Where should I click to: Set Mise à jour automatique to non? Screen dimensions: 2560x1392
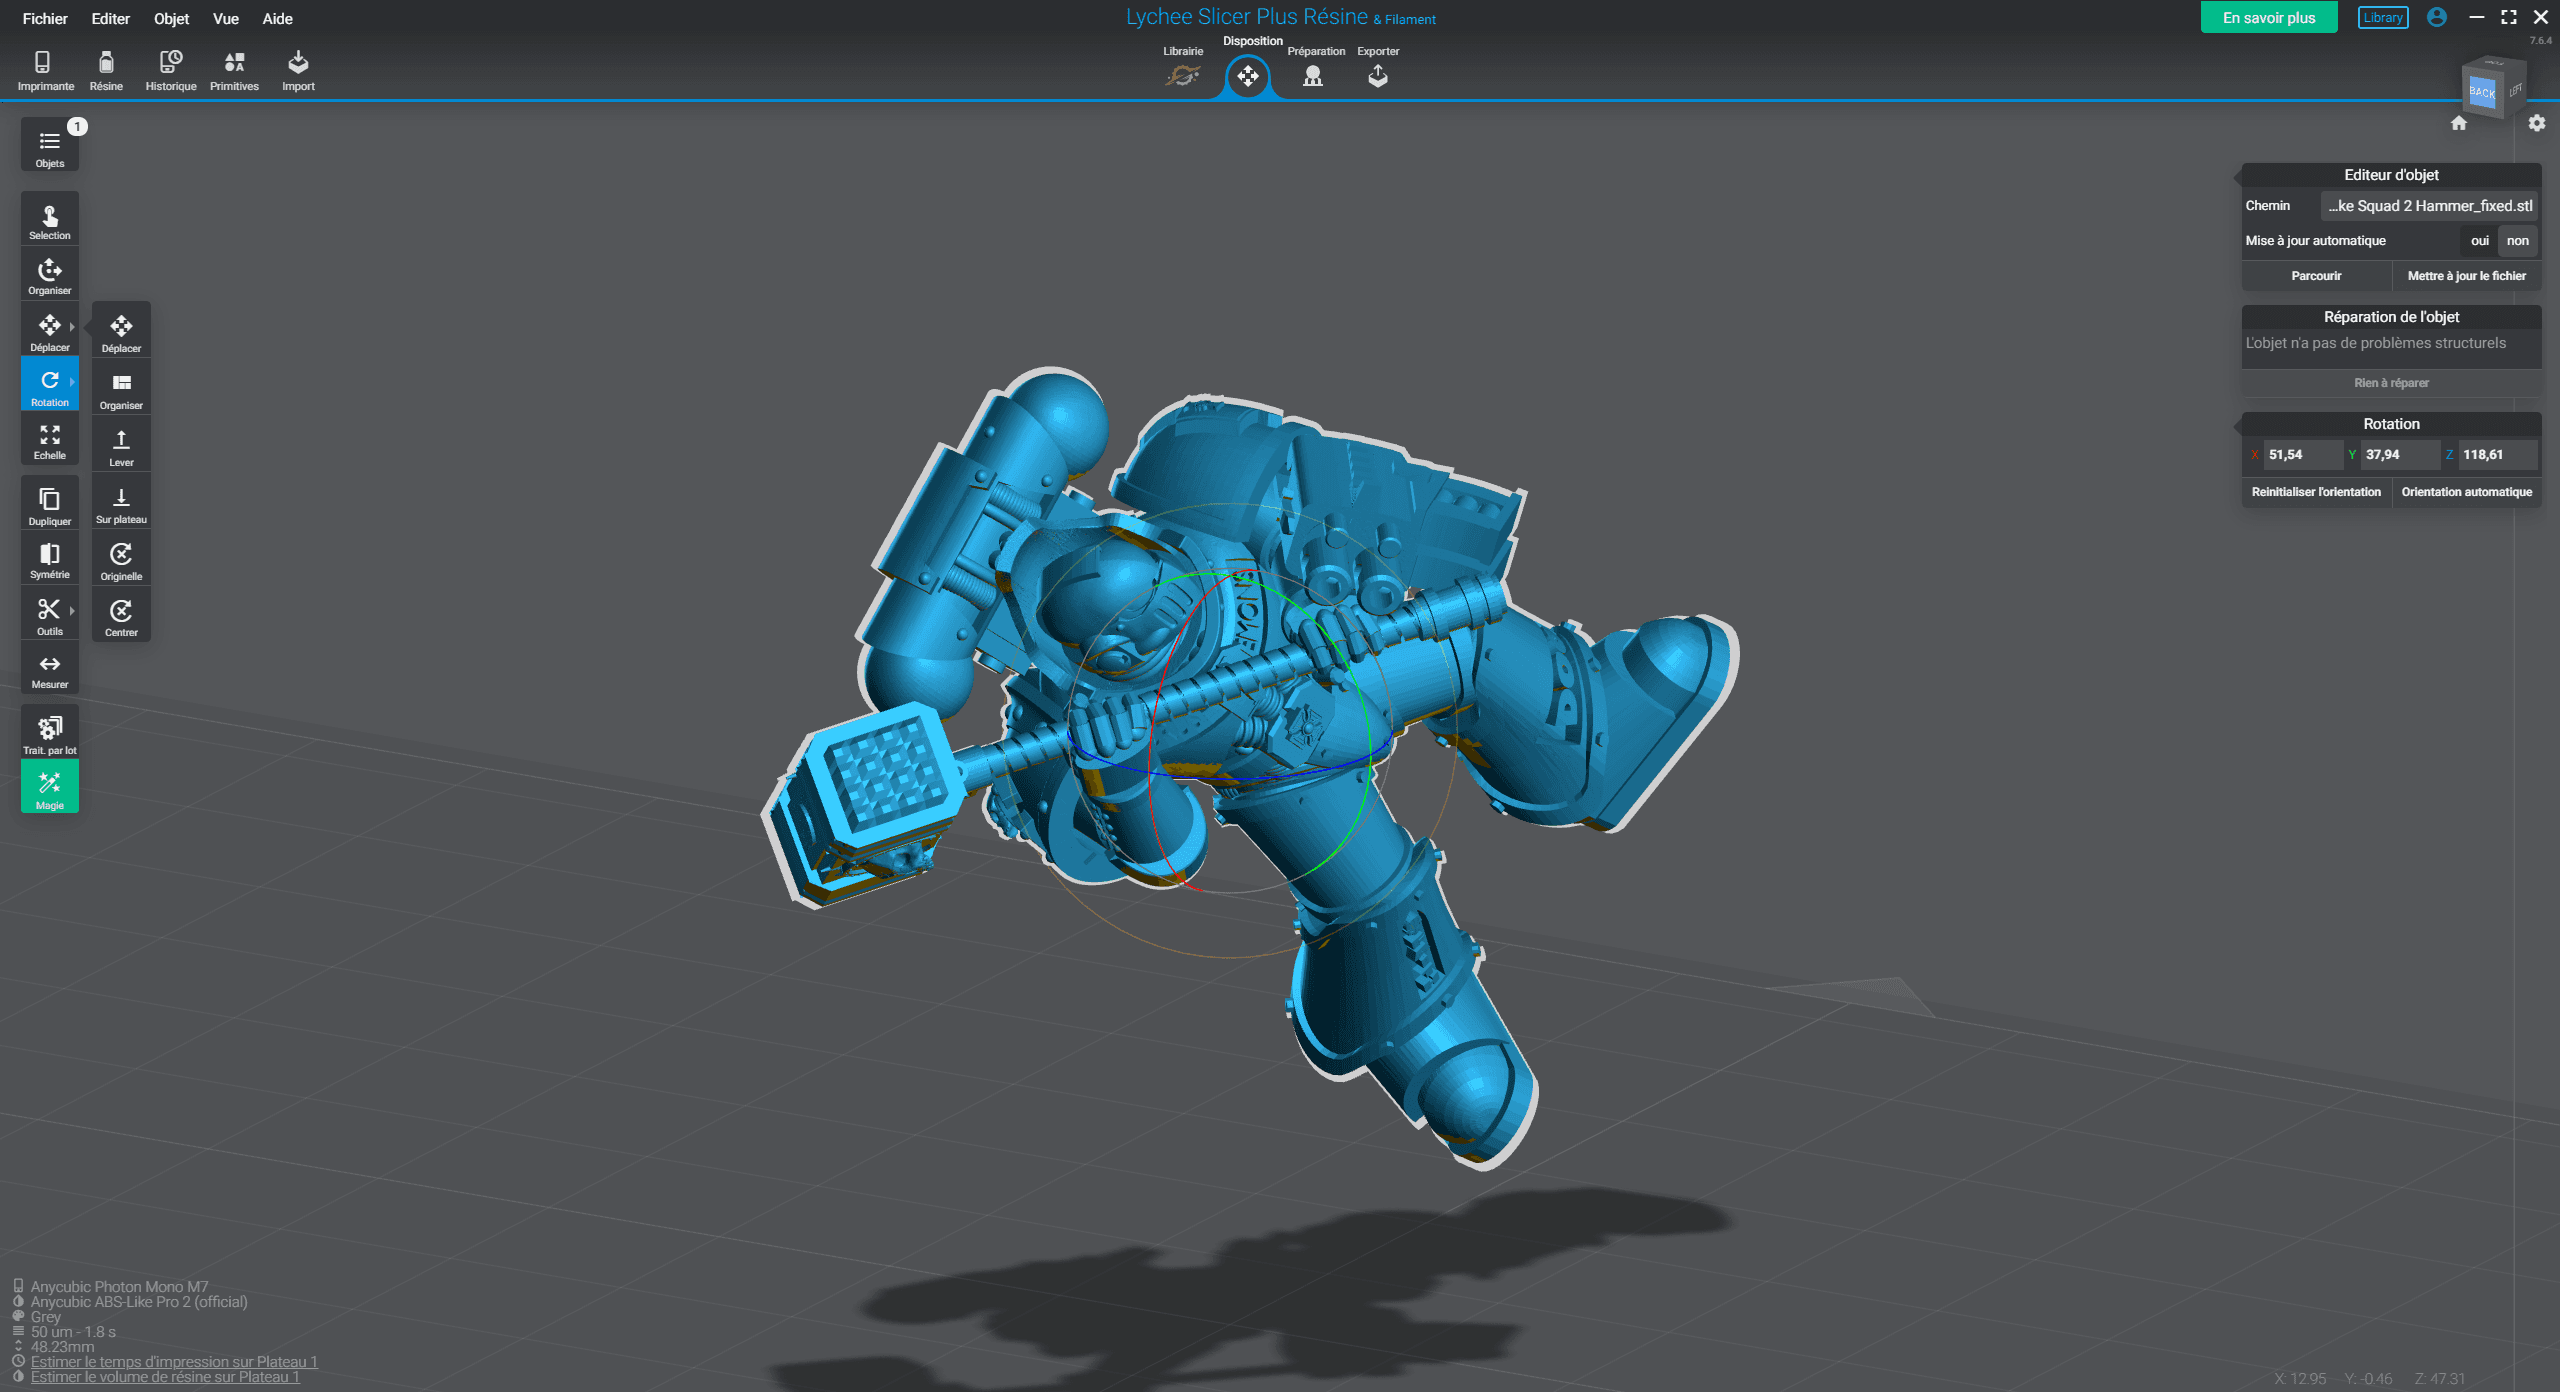click(2517, 241)
